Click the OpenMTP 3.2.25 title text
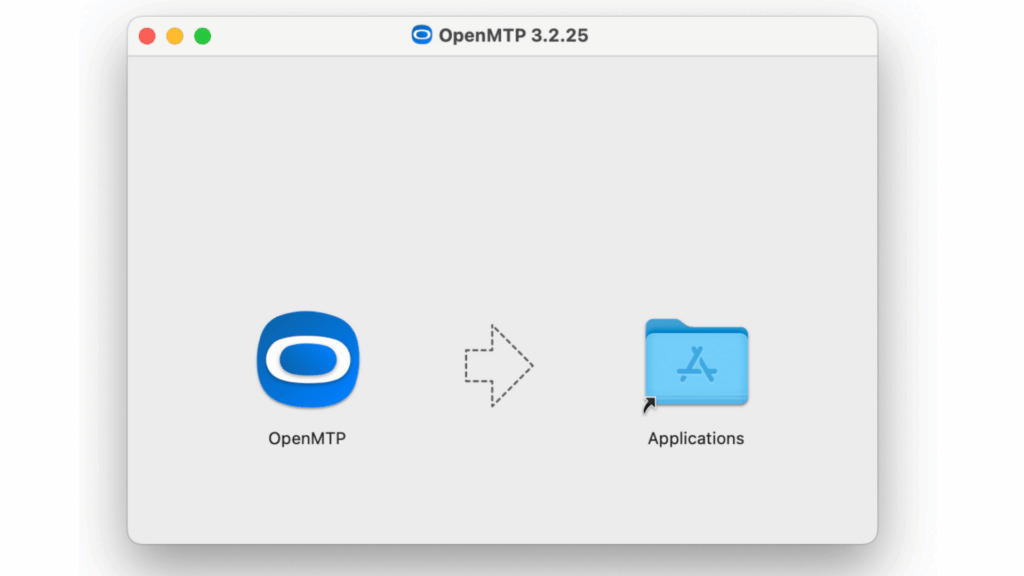 (514, 35)
